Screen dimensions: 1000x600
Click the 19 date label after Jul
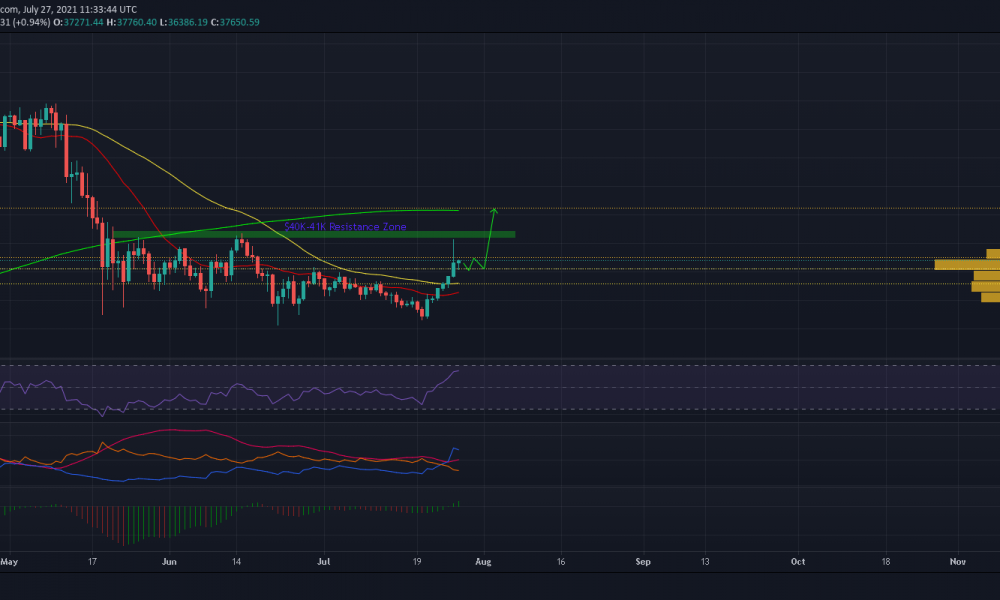pyautogui.click(x=417, y=562)
